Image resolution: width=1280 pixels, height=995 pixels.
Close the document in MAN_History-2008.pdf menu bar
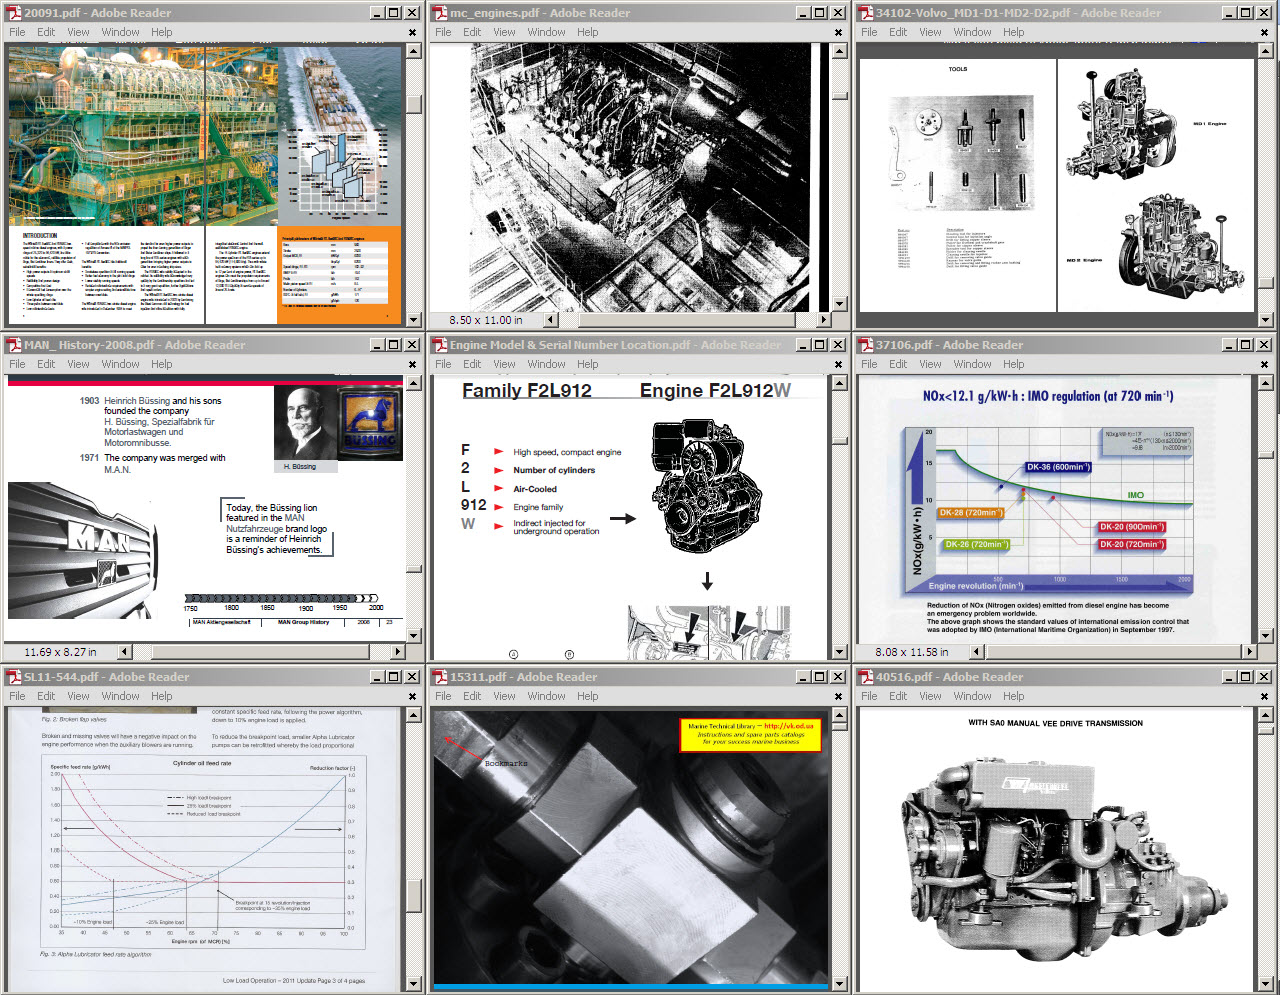[412, 365]
